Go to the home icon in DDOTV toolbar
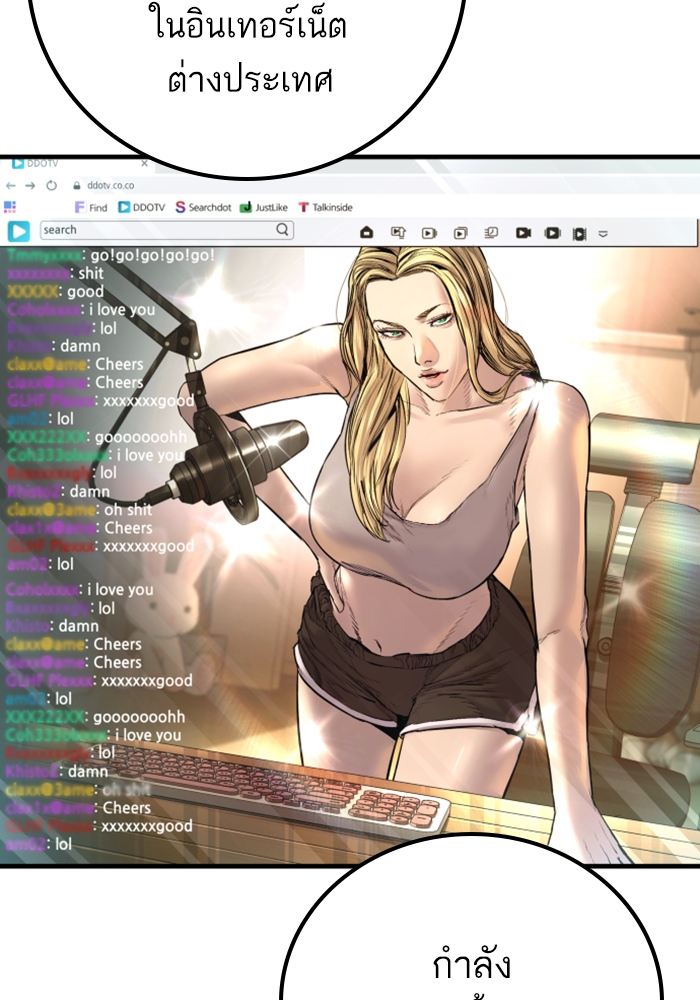 tap(366, 232)
